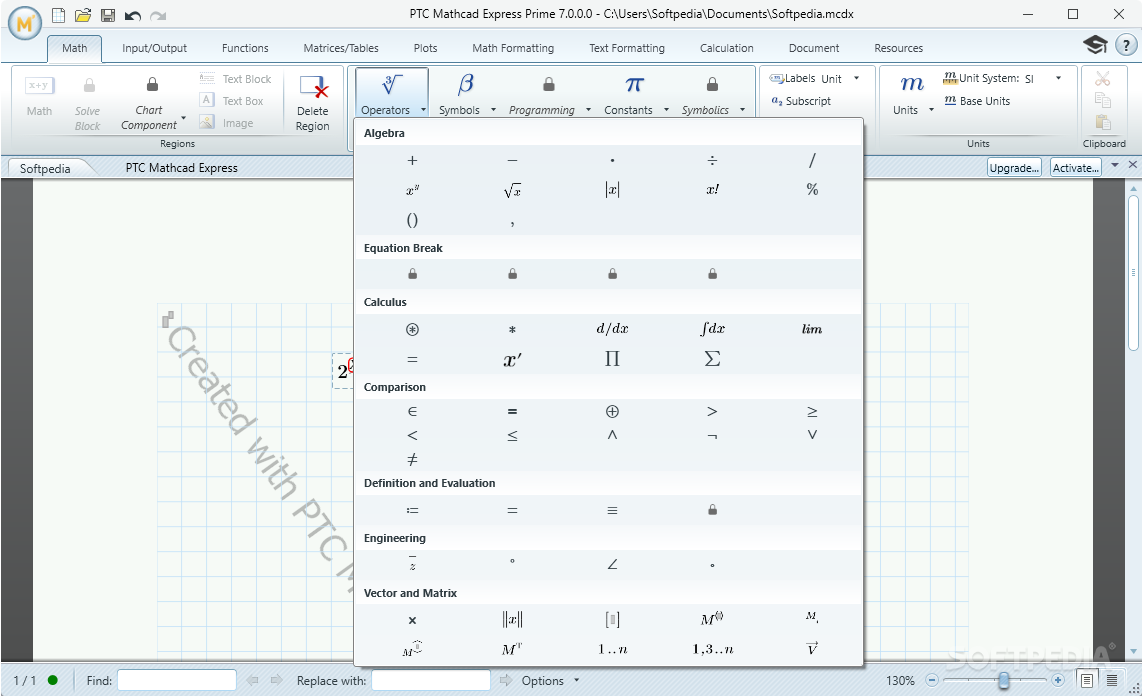The height and width of the screenshot is (697, 1143).
Task: Insert the global definition ≡ operator
Action: click(x=612, y=510)
